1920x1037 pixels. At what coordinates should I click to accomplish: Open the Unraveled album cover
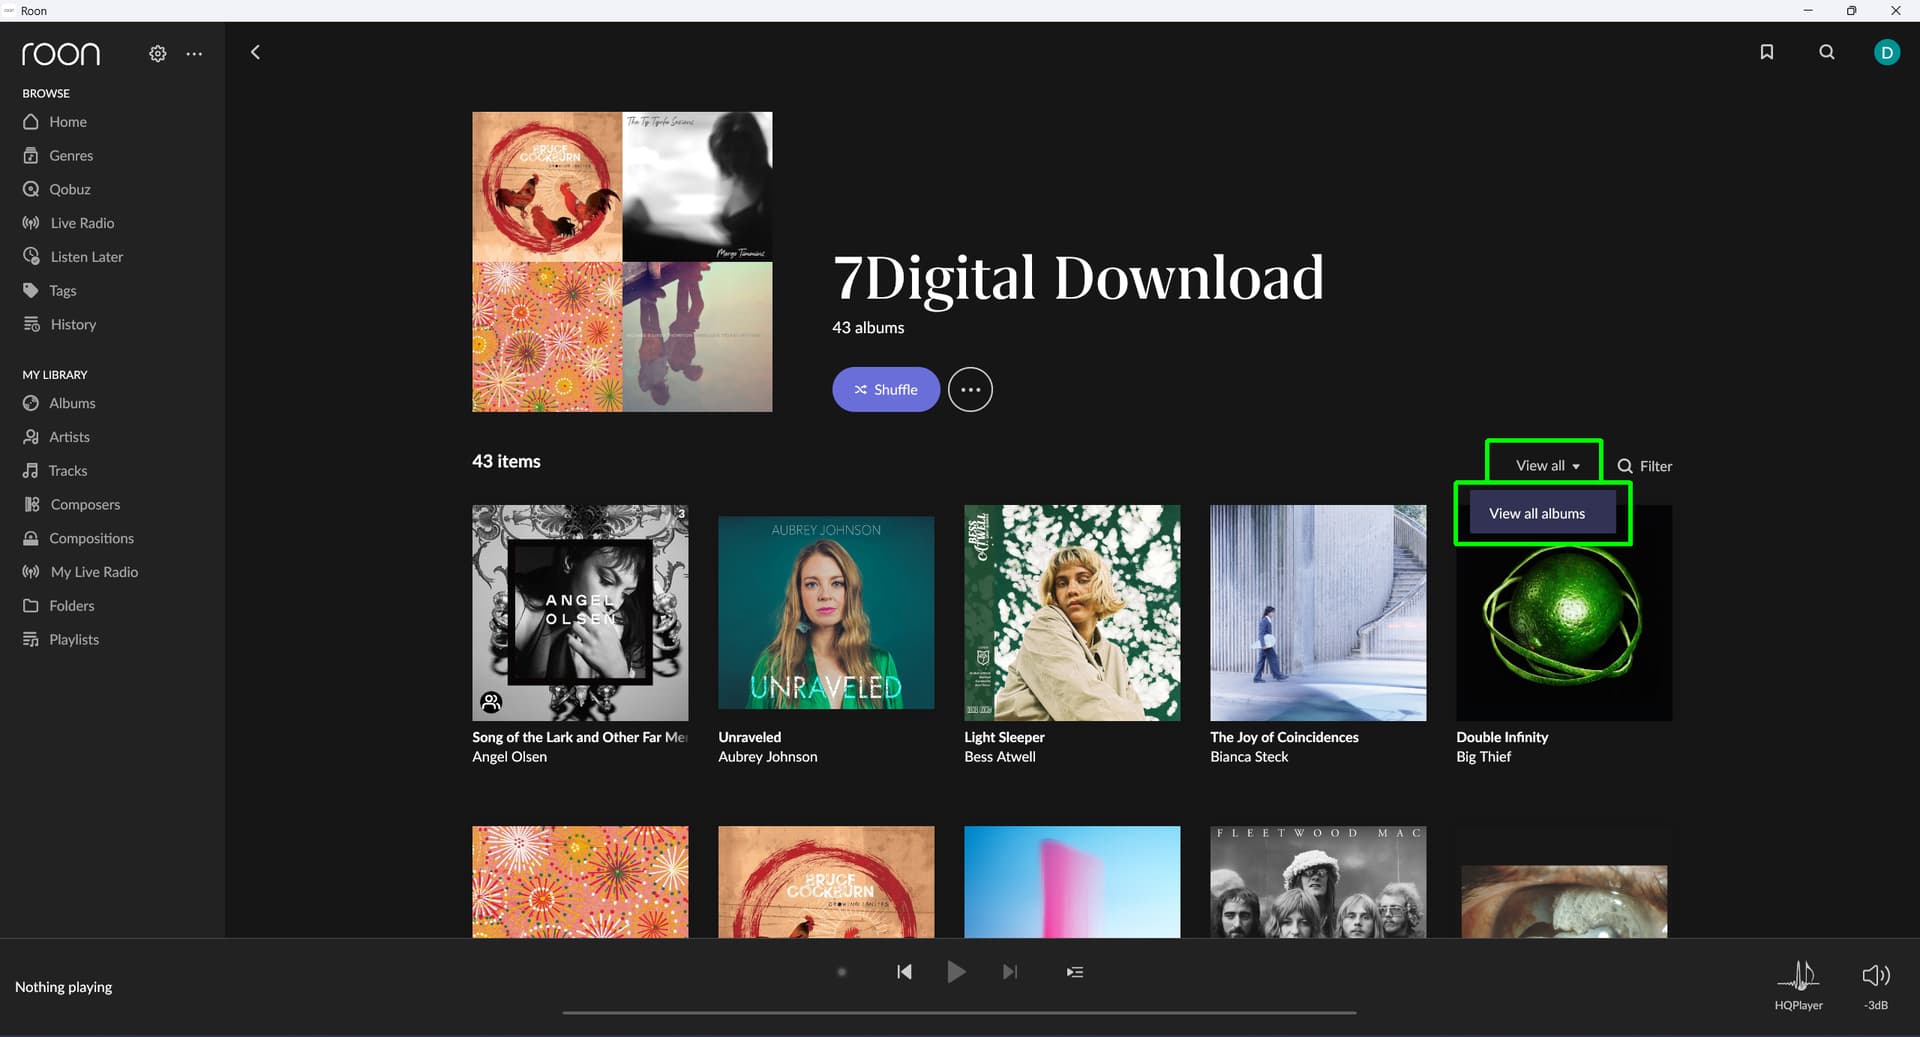point(826,613)
